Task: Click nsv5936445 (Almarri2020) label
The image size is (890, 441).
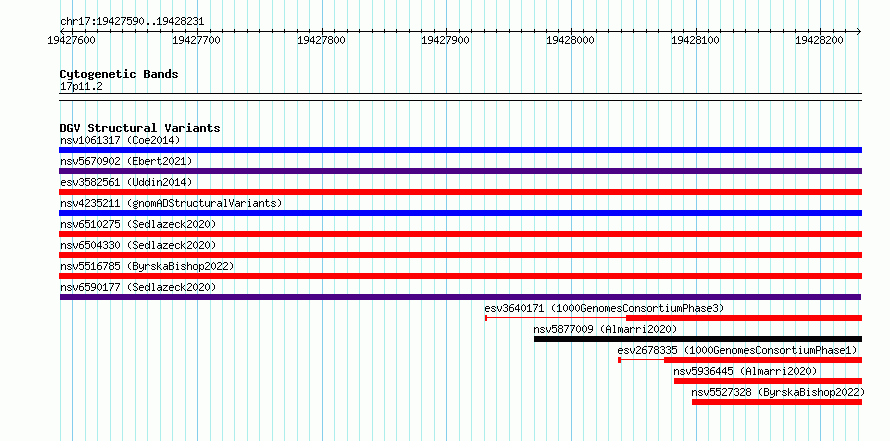Action: (x=745, y=371)
